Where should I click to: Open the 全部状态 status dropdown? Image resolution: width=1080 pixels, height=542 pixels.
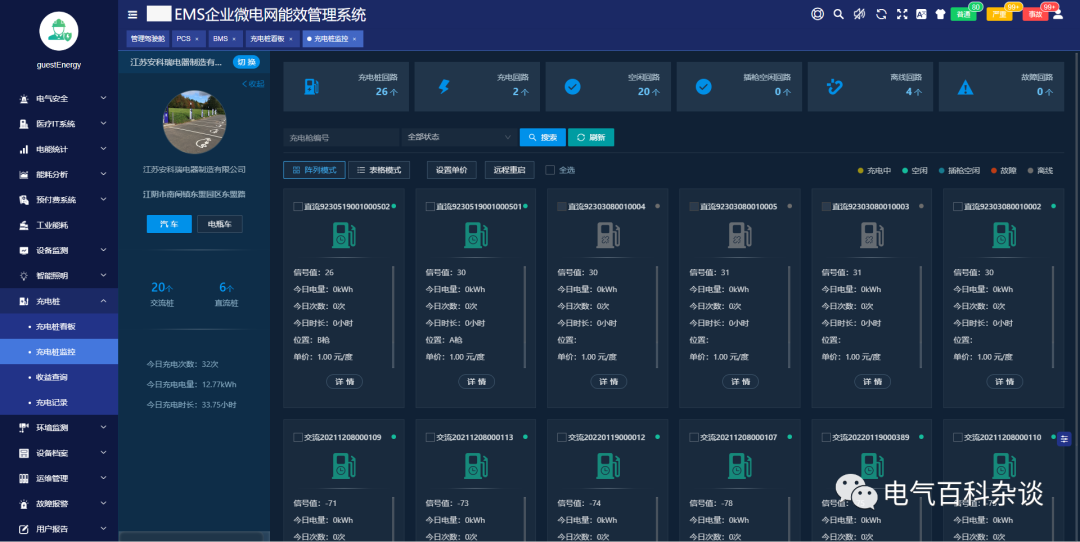point(459,137)
